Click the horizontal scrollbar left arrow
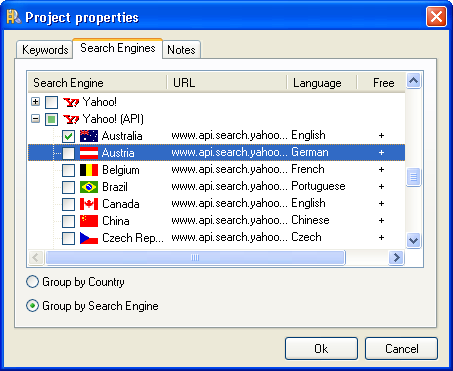Viewport: 453px width, 371px height. point(36,257)
